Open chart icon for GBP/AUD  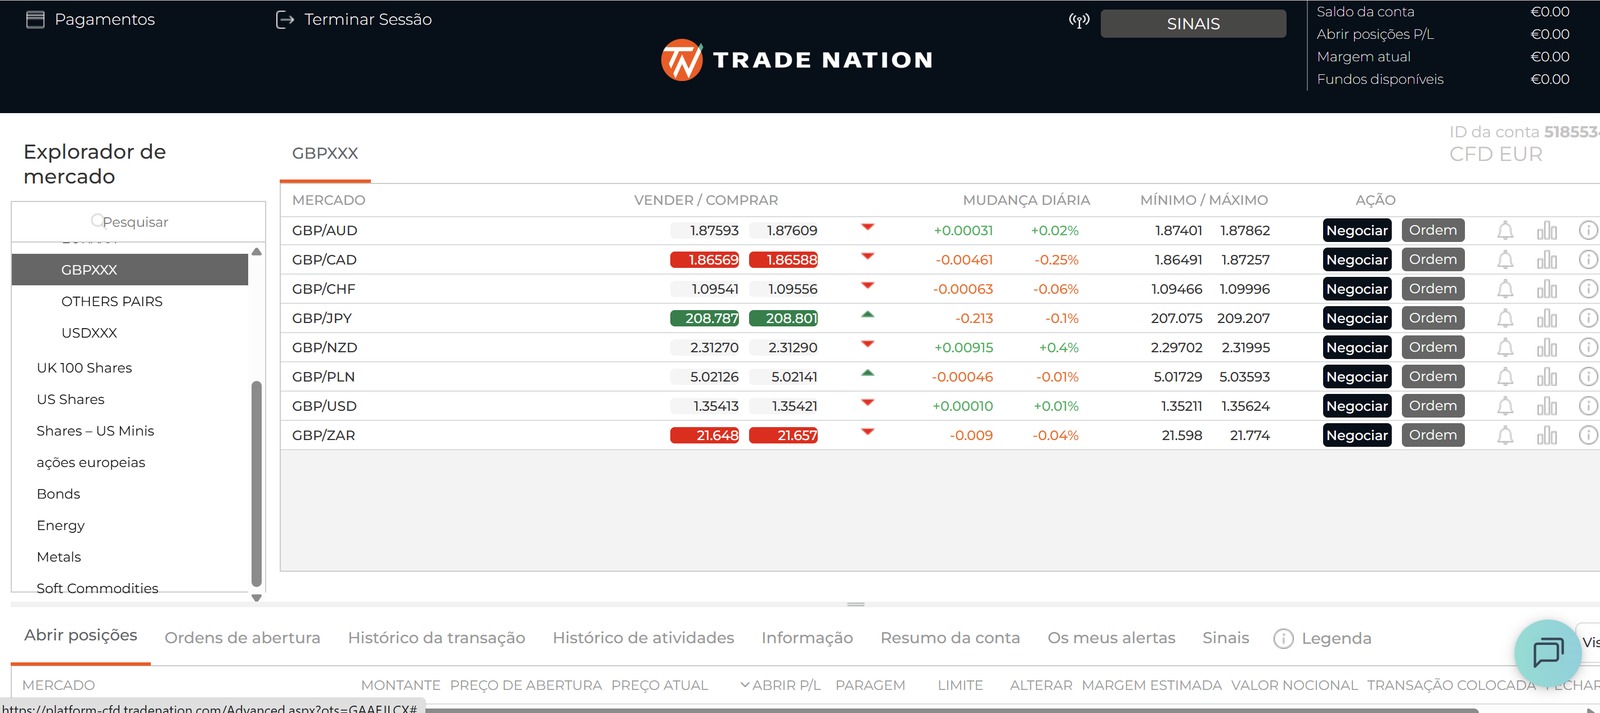pyautogui.click(x=1547, y=231)
